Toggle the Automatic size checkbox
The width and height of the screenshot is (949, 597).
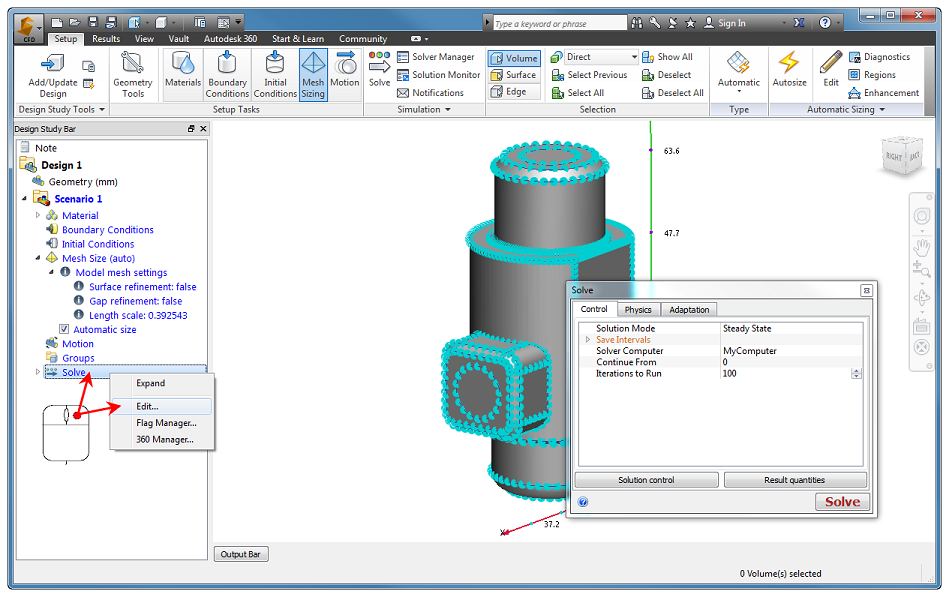(x=64, y=329)
